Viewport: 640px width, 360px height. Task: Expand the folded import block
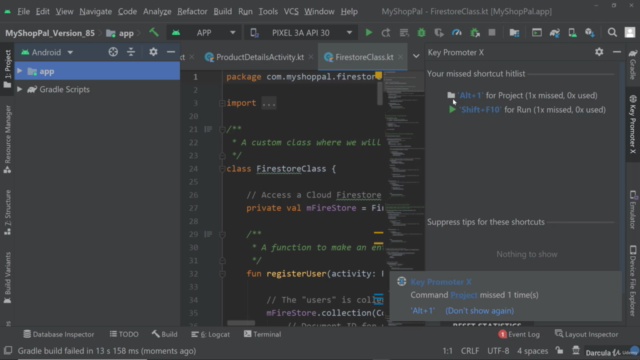[x=222, y=103]
